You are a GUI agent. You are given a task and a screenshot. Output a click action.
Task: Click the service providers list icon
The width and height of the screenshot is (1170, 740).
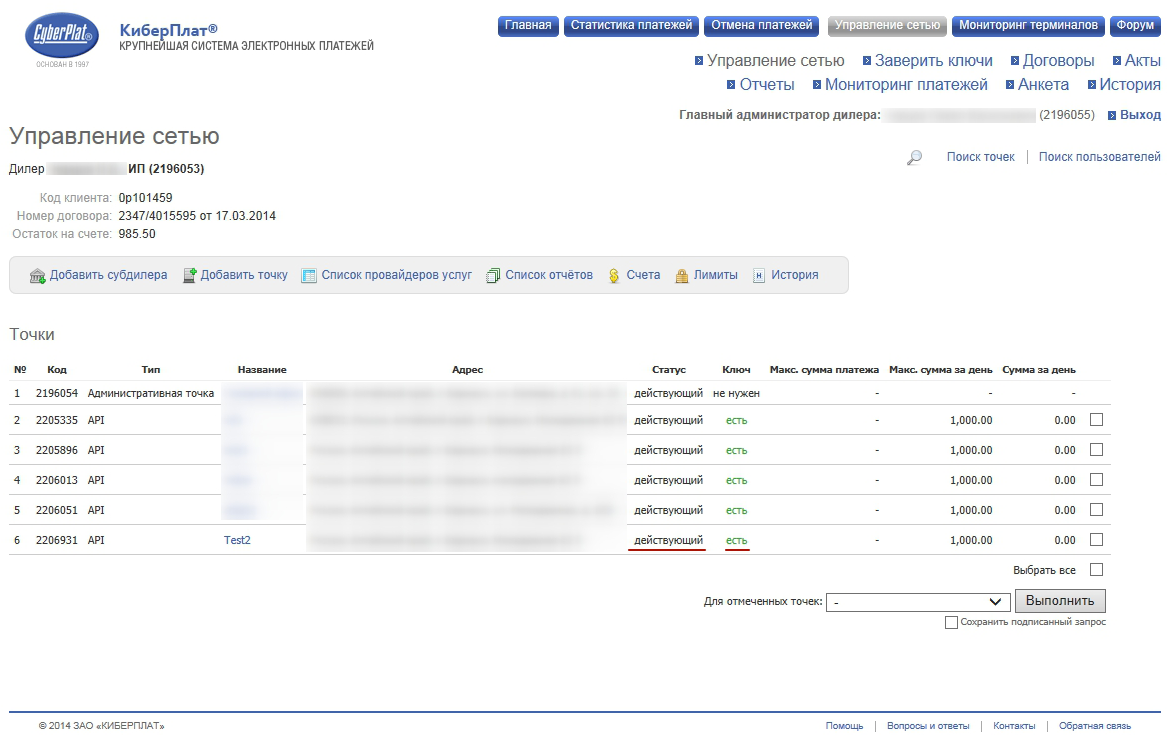coord(309,276)
